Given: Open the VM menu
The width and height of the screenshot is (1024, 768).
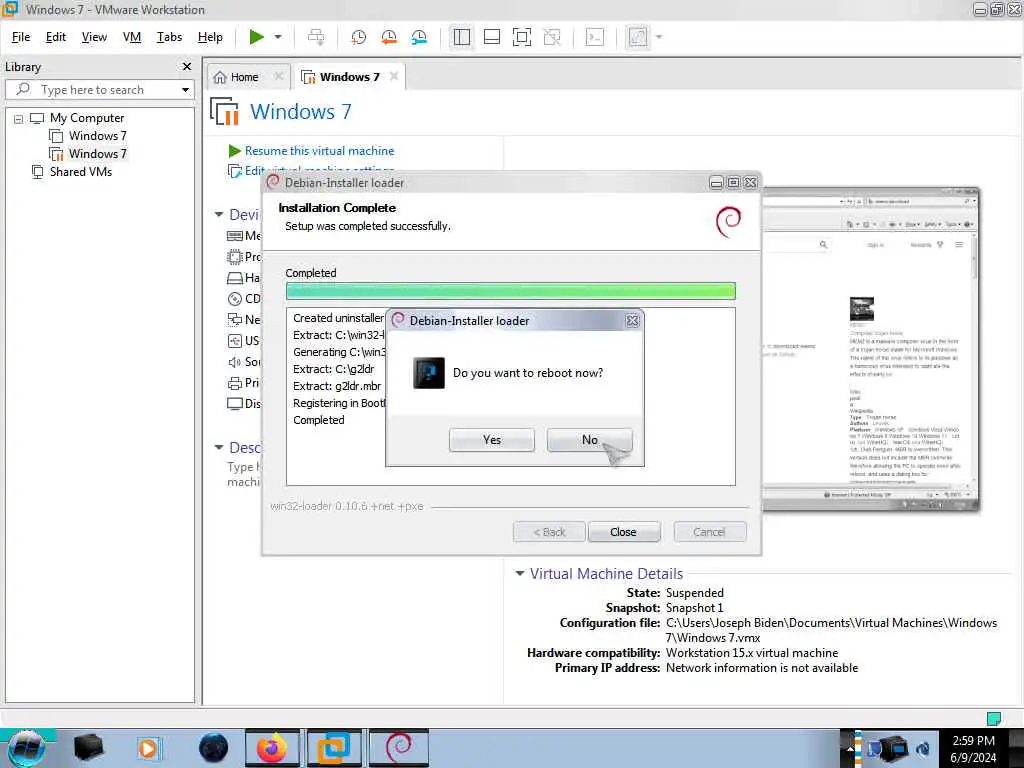Looking at the screenshot, I should [x=132, y=37].
